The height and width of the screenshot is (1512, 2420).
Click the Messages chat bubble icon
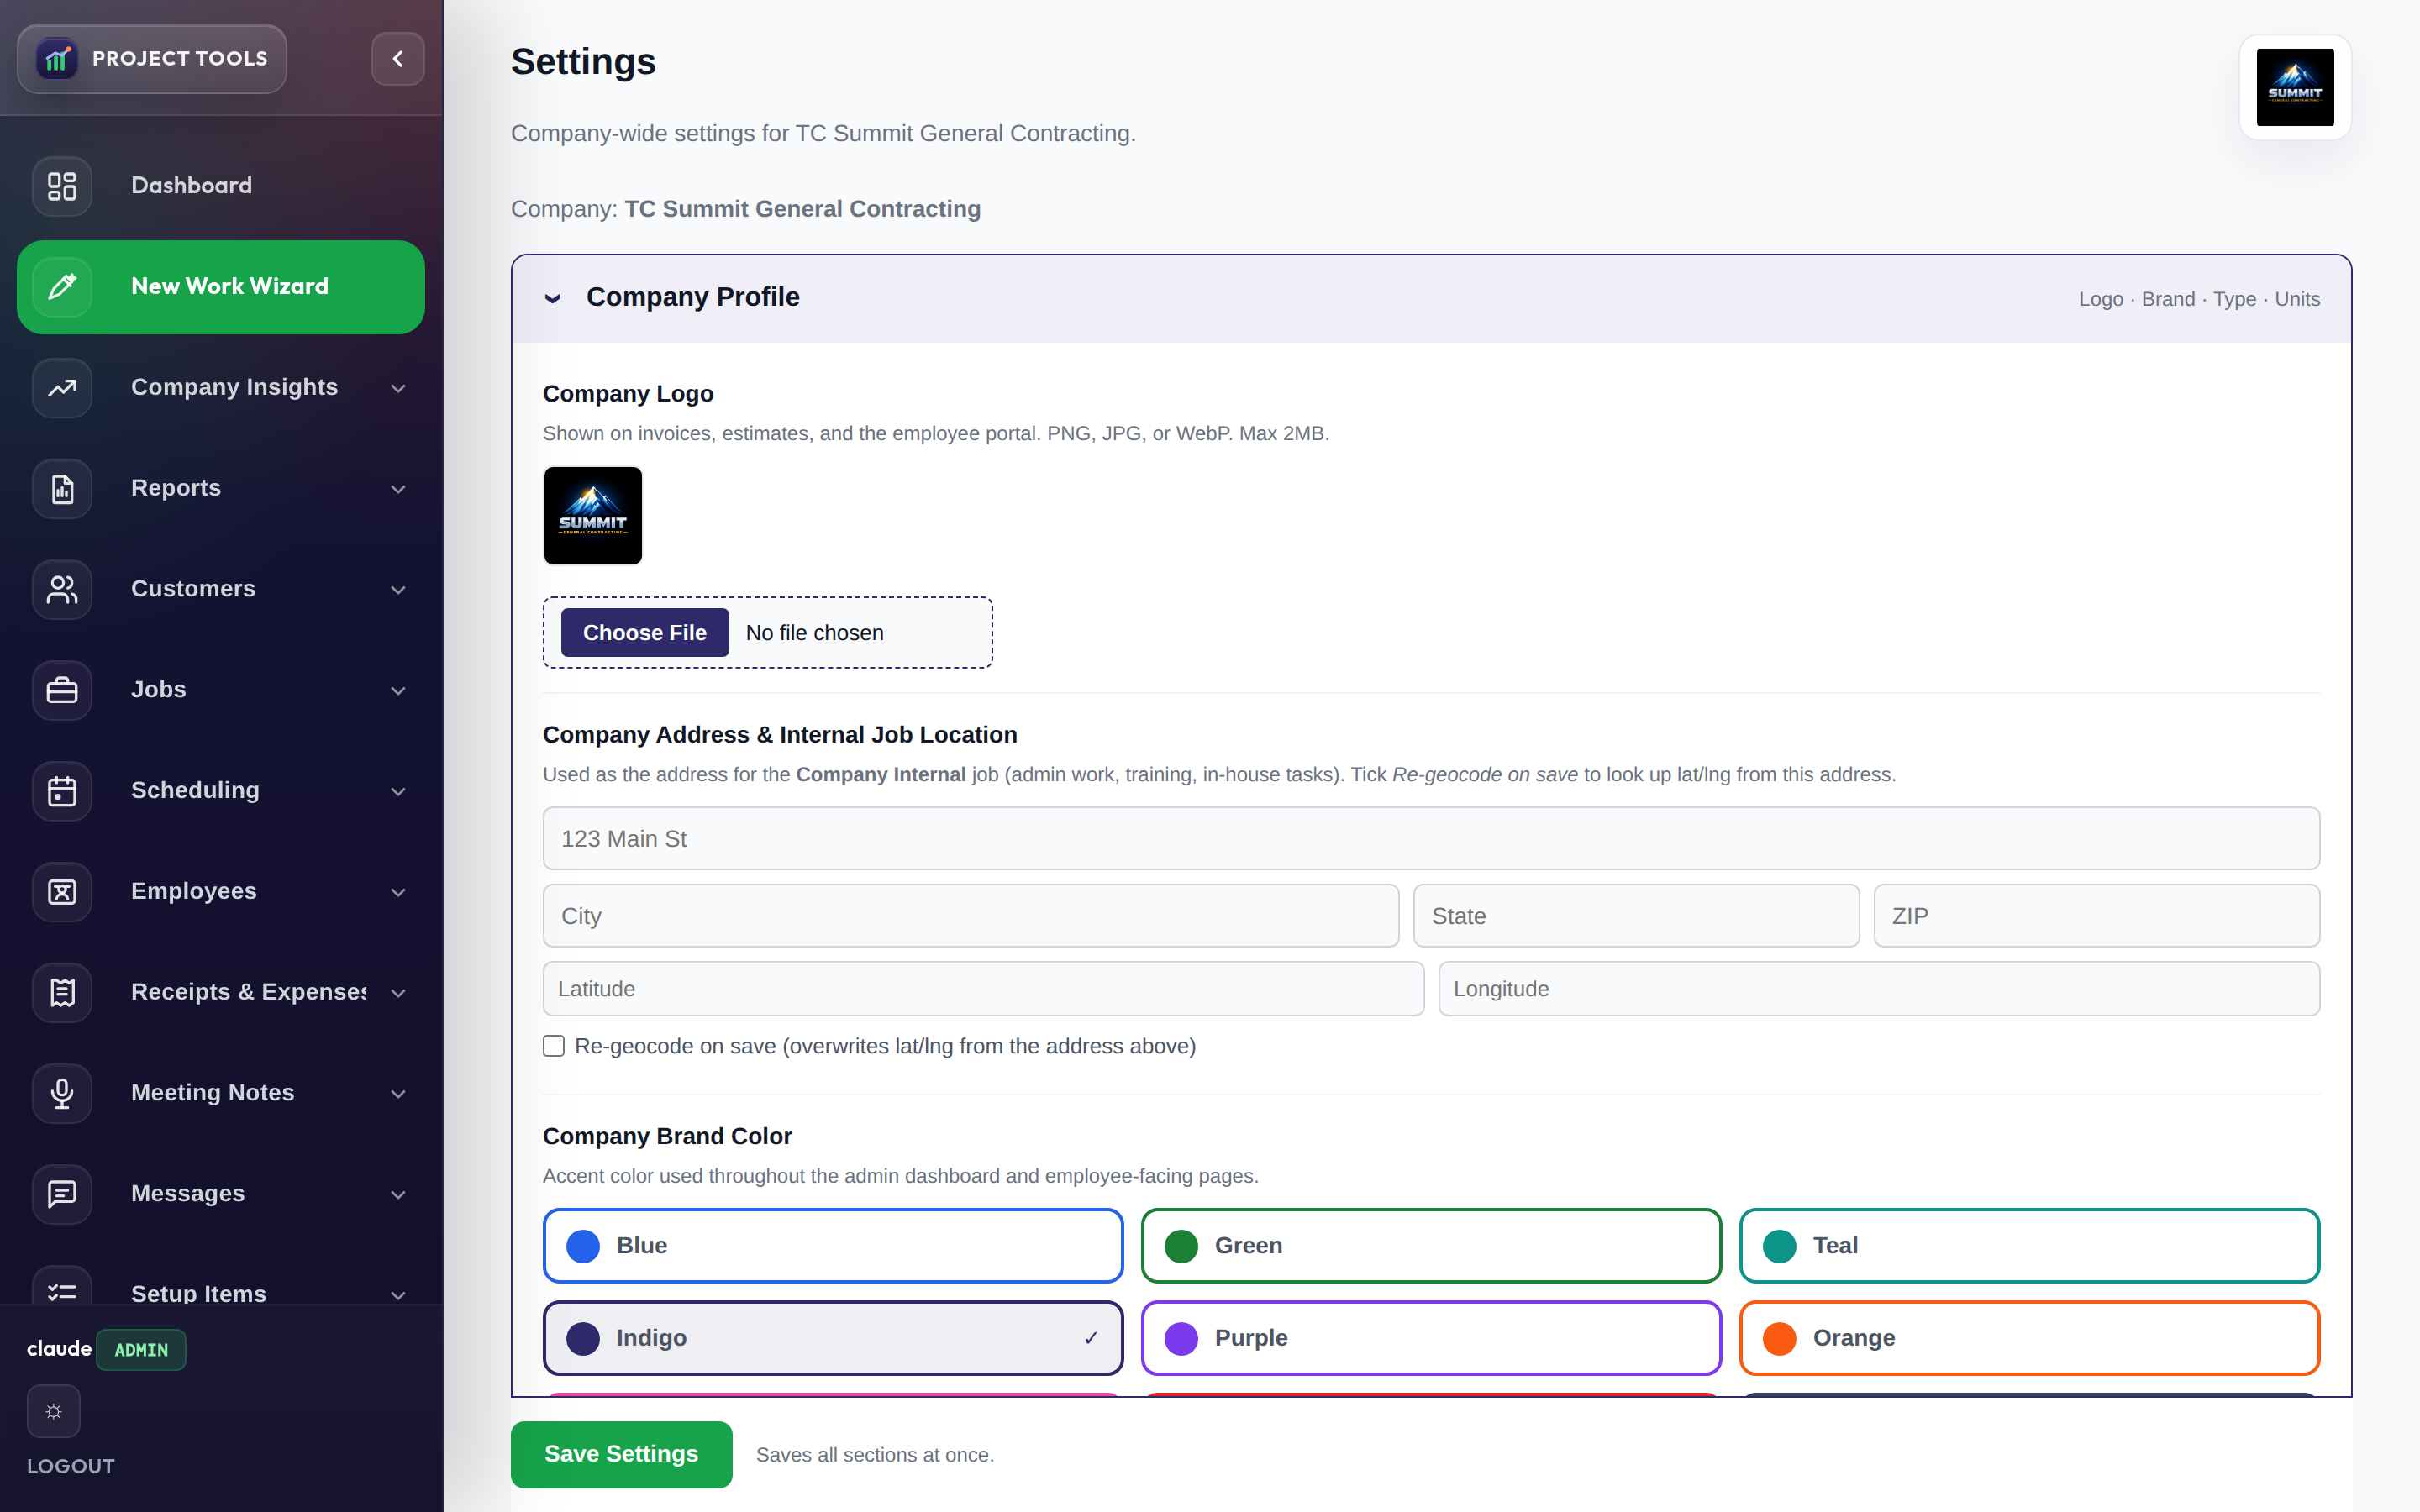pyautogui.click(x=62, y=1194)
